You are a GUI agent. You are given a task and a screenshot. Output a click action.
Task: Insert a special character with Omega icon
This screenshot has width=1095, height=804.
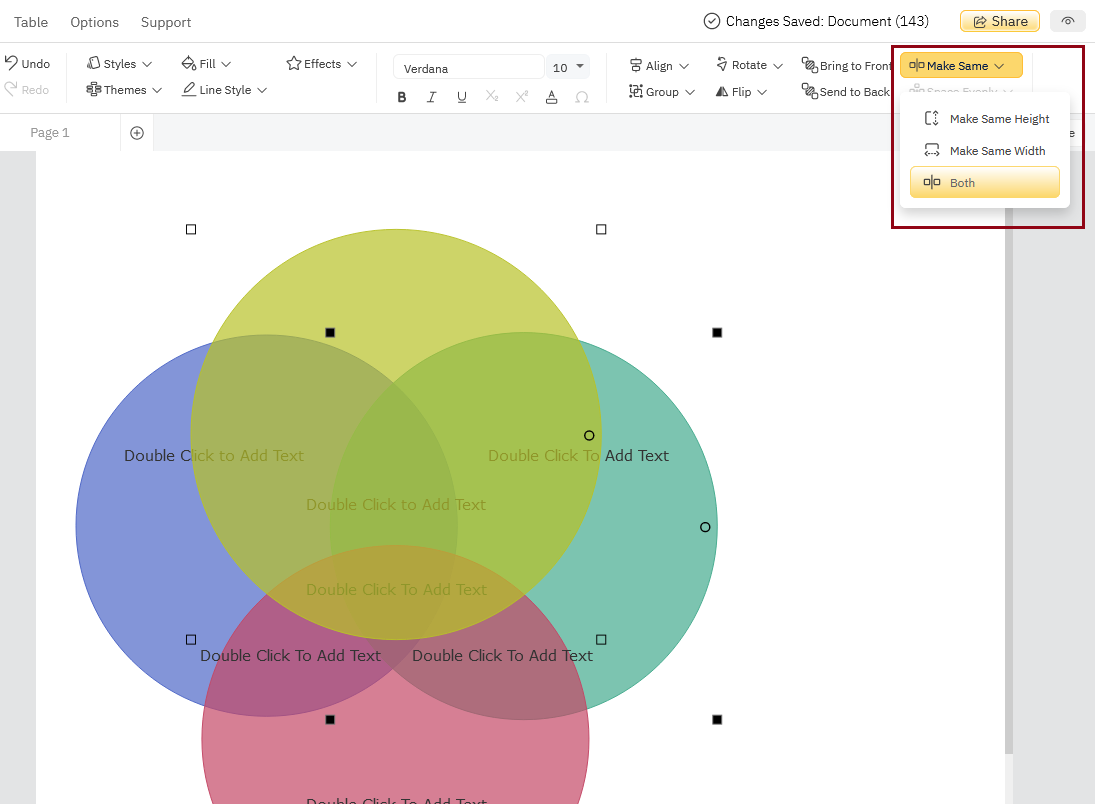pyautogui.click(x=581, y=97)
